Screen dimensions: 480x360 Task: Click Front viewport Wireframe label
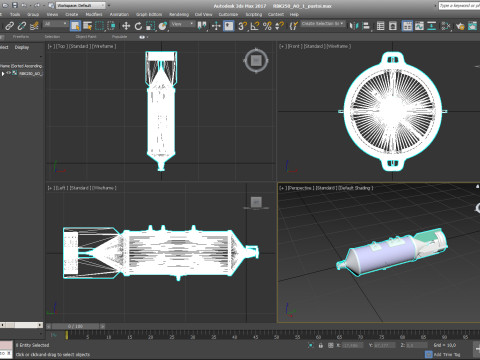click(x=338, y=46)
